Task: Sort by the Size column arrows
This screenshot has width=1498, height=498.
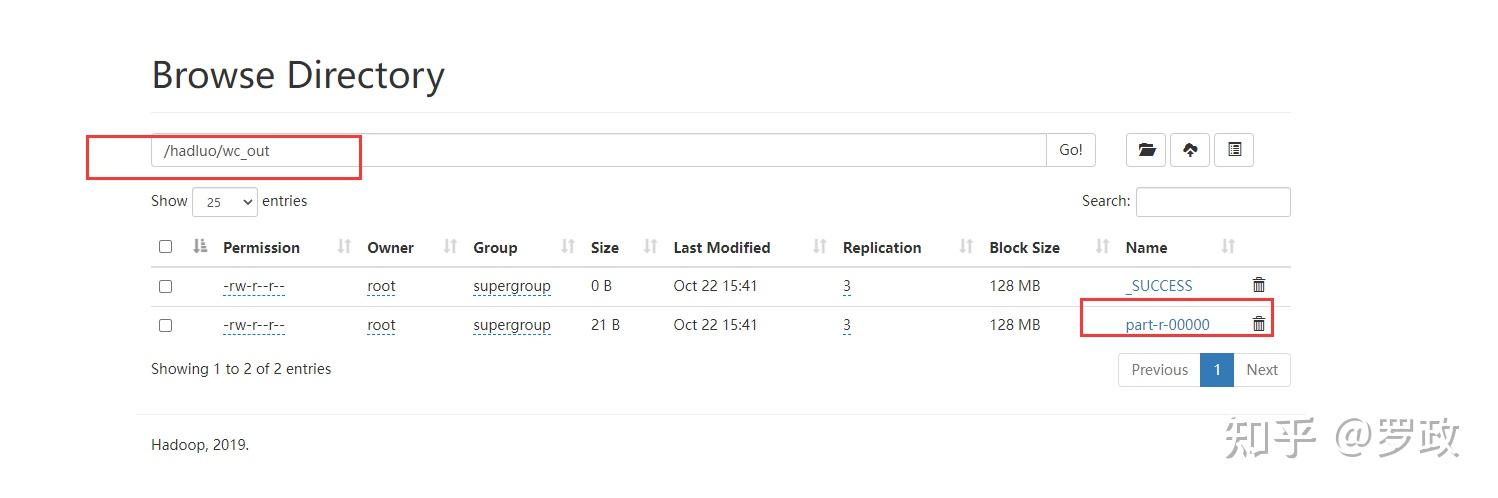Action: tap(650, 247)
